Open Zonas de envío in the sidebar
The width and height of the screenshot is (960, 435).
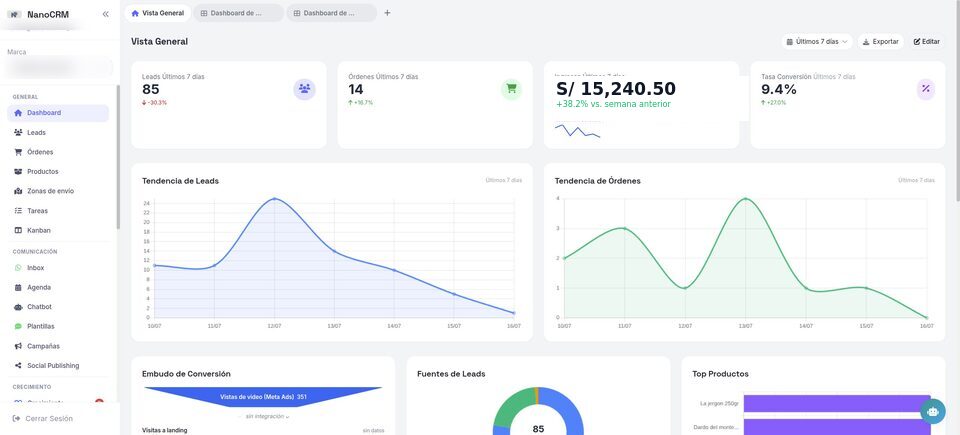pyautogui.click(x=58, y=191)
